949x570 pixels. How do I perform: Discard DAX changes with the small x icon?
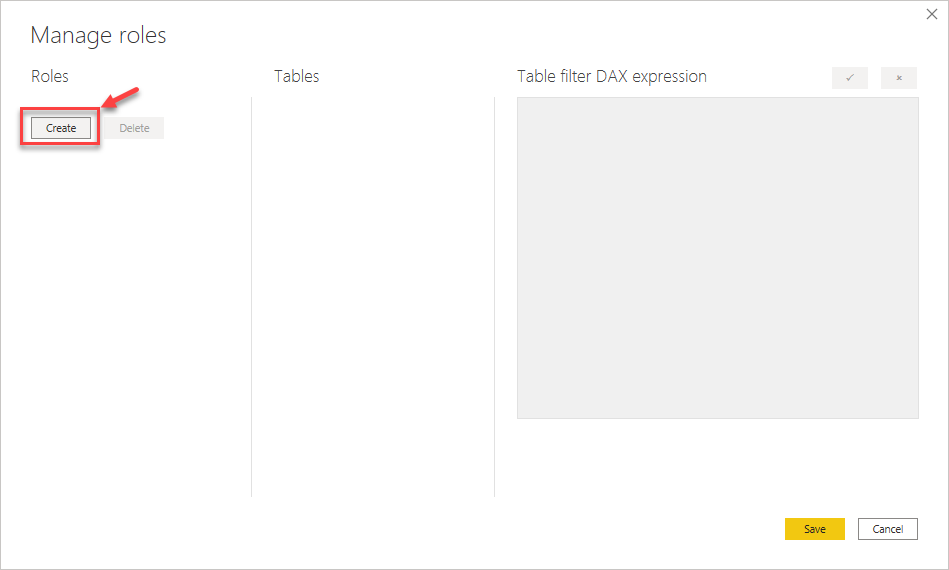click(899, 78)
